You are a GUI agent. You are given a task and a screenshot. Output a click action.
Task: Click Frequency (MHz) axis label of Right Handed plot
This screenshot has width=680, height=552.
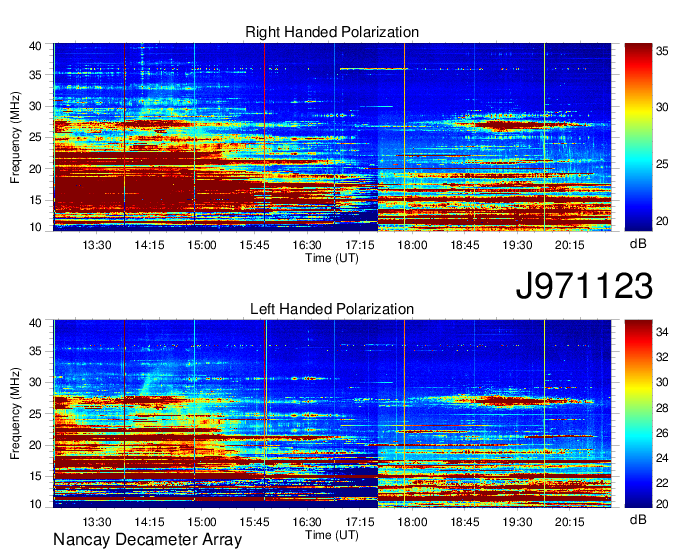[x=15, y=137]
